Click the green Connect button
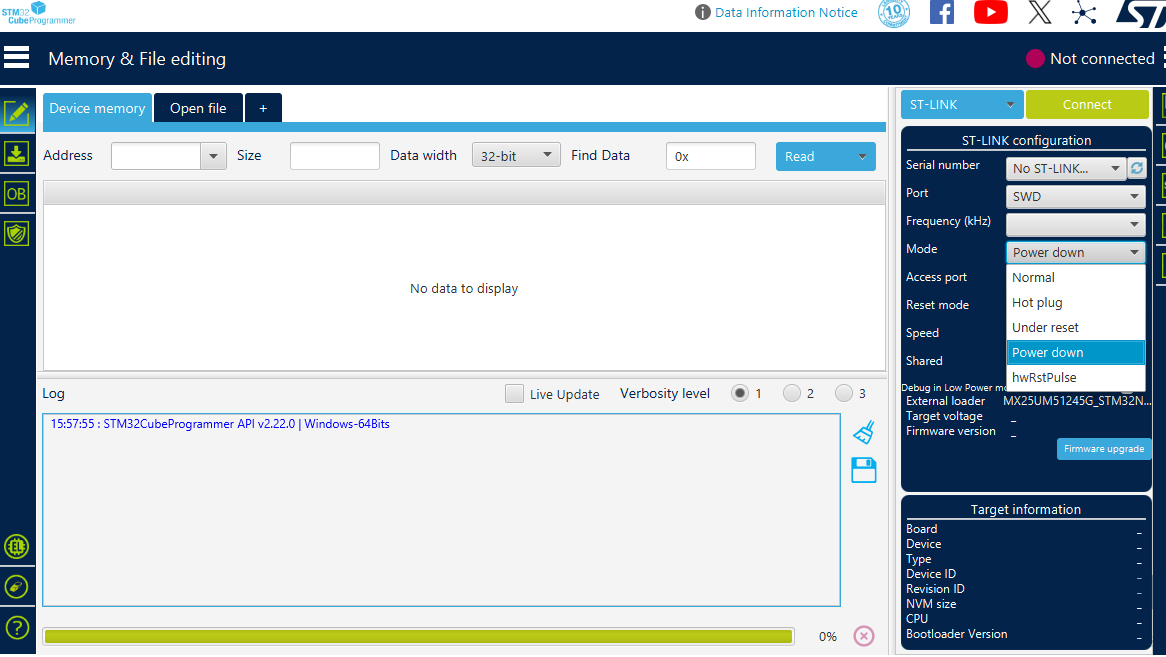 pos(1087,105)
